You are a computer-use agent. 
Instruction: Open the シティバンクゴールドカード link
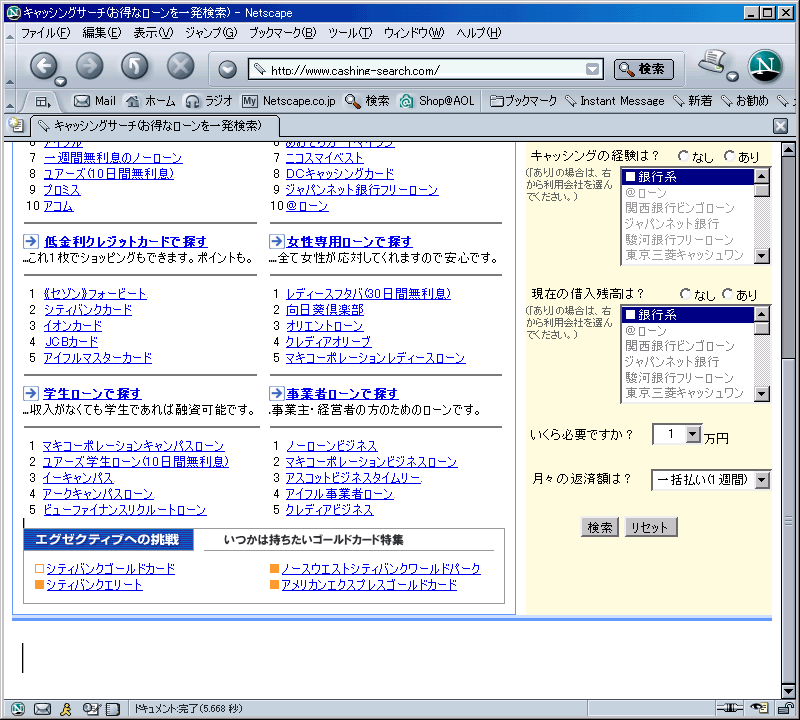click(111, 568)
